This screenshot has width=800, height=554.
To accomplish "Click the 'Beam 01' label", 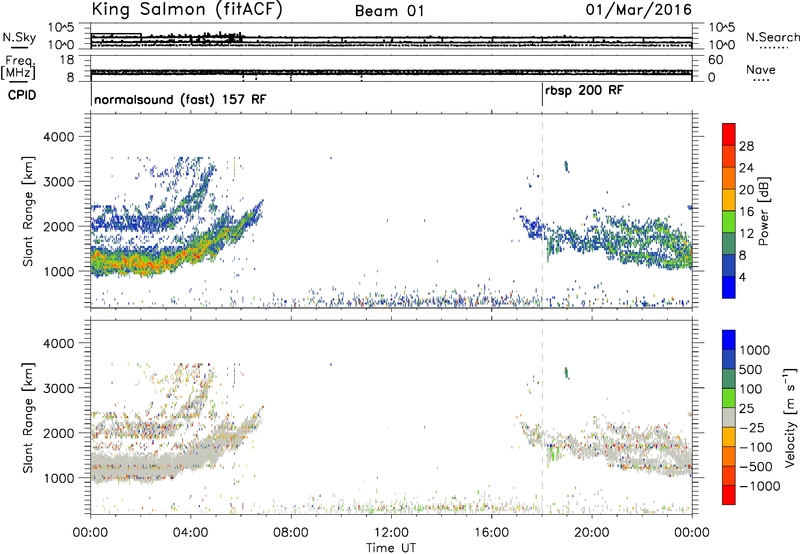I will pos(390,11).
